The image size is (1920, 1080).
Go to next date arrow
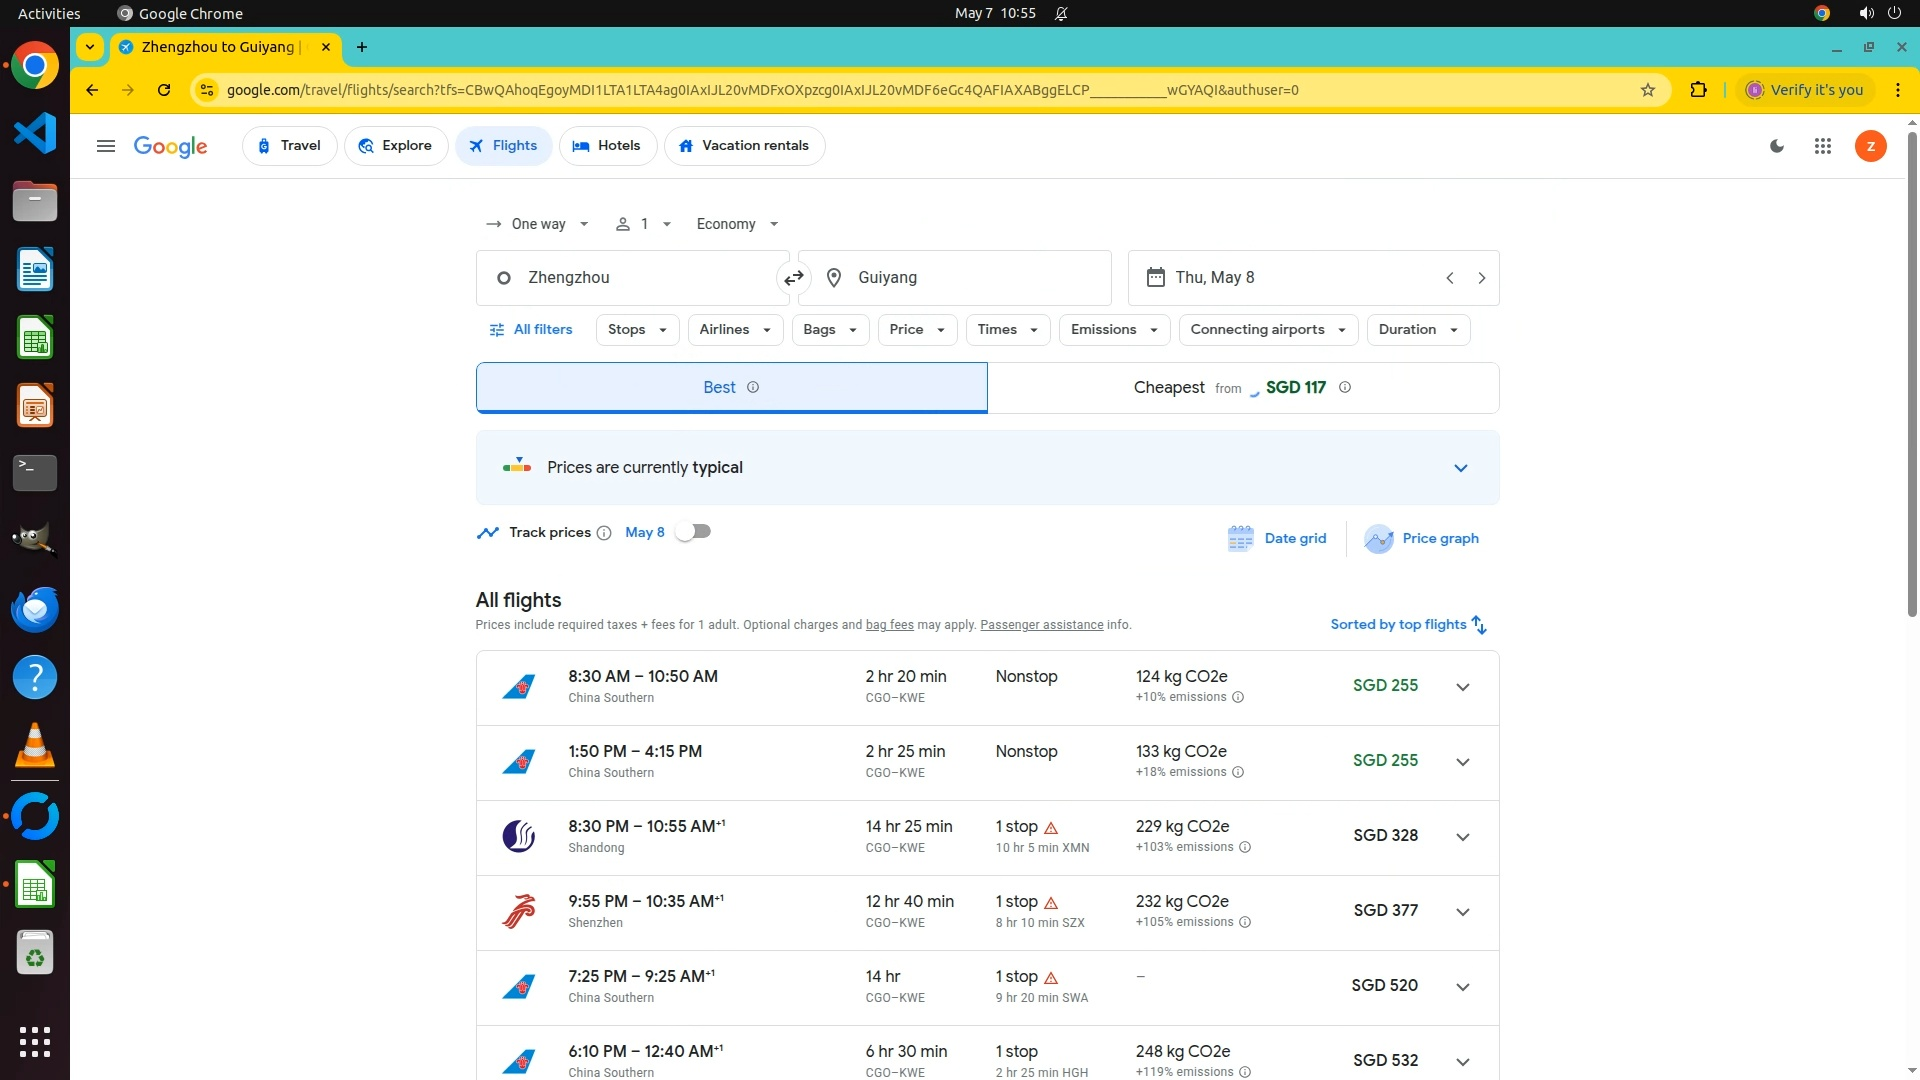click(x=1482, y=278)
